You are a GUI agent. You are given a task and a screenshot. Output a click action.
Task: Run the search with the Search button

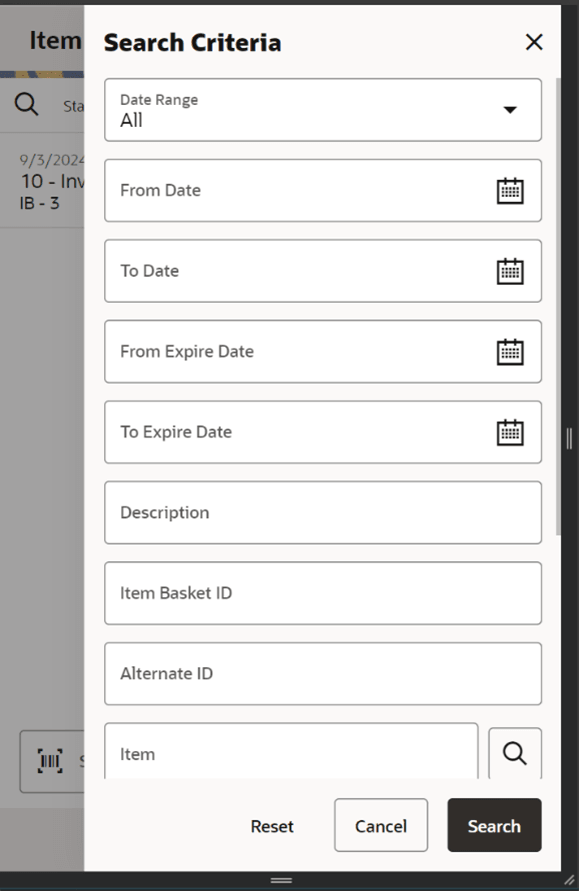pyautogui.click(x=494, y=825)
